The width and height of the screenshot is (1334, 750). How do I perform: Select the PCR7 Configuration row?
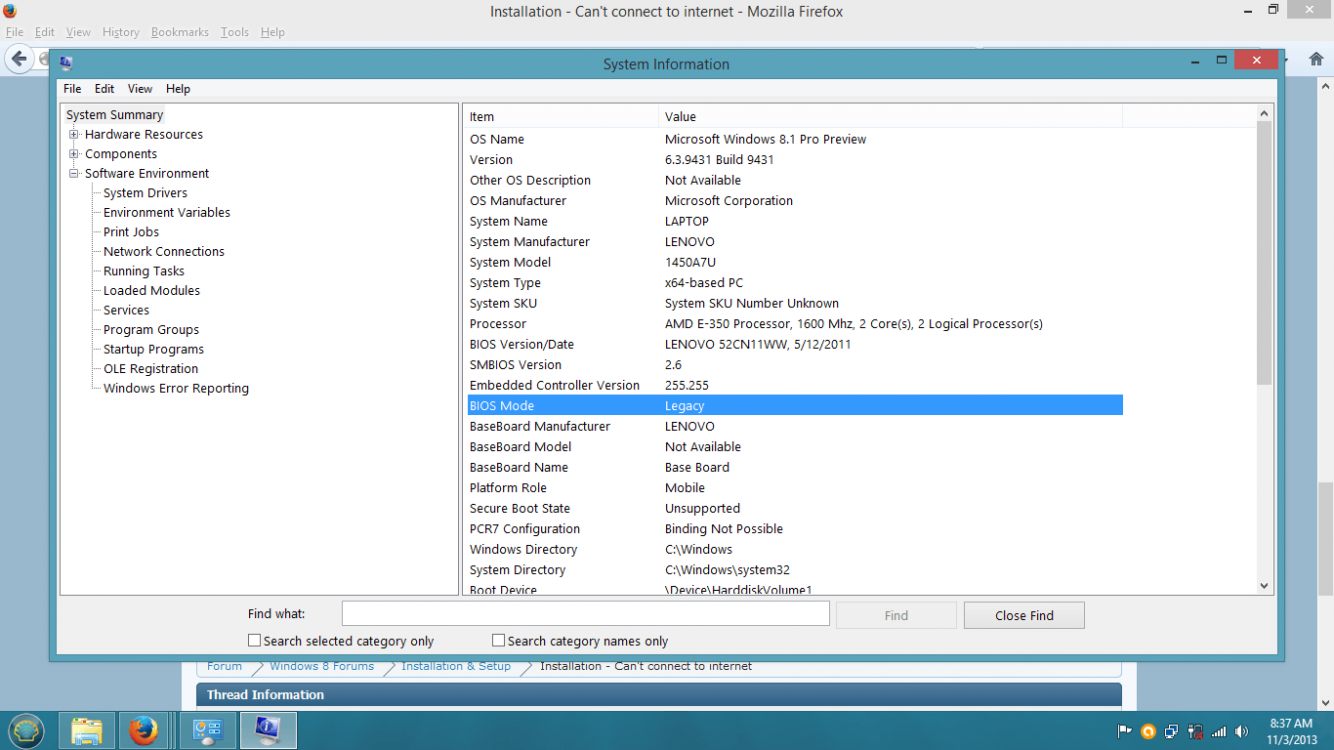(795, 529)
